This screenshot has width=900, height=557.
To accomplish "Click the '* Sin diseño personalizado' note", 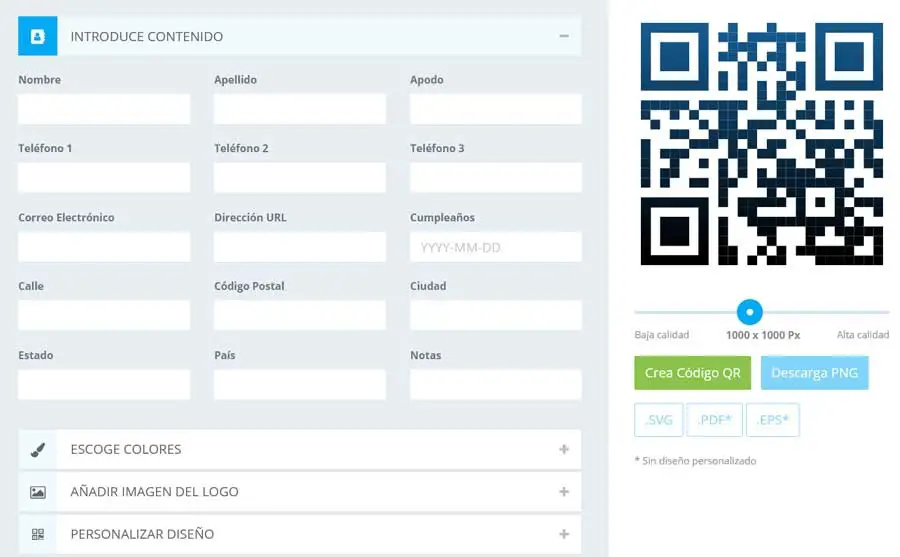I will coord(695,461).
